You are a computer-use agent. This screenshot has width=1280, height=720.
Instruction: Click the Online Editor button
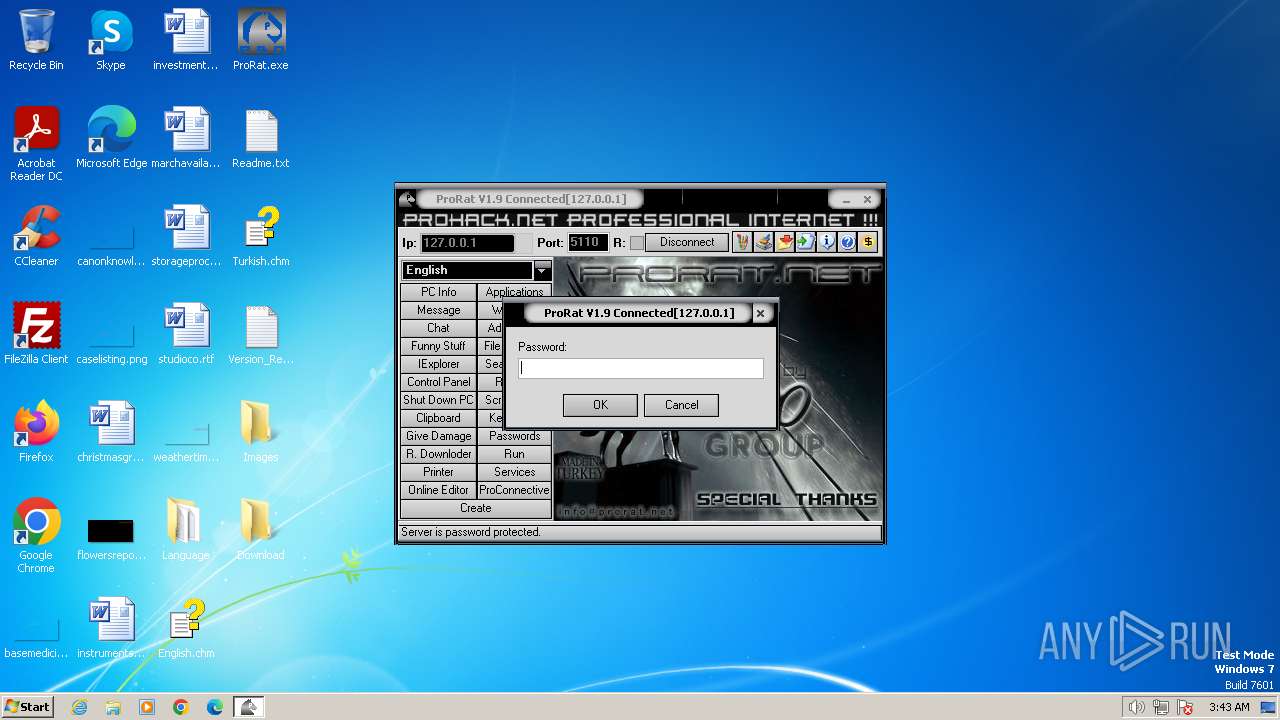click(438, 490)
